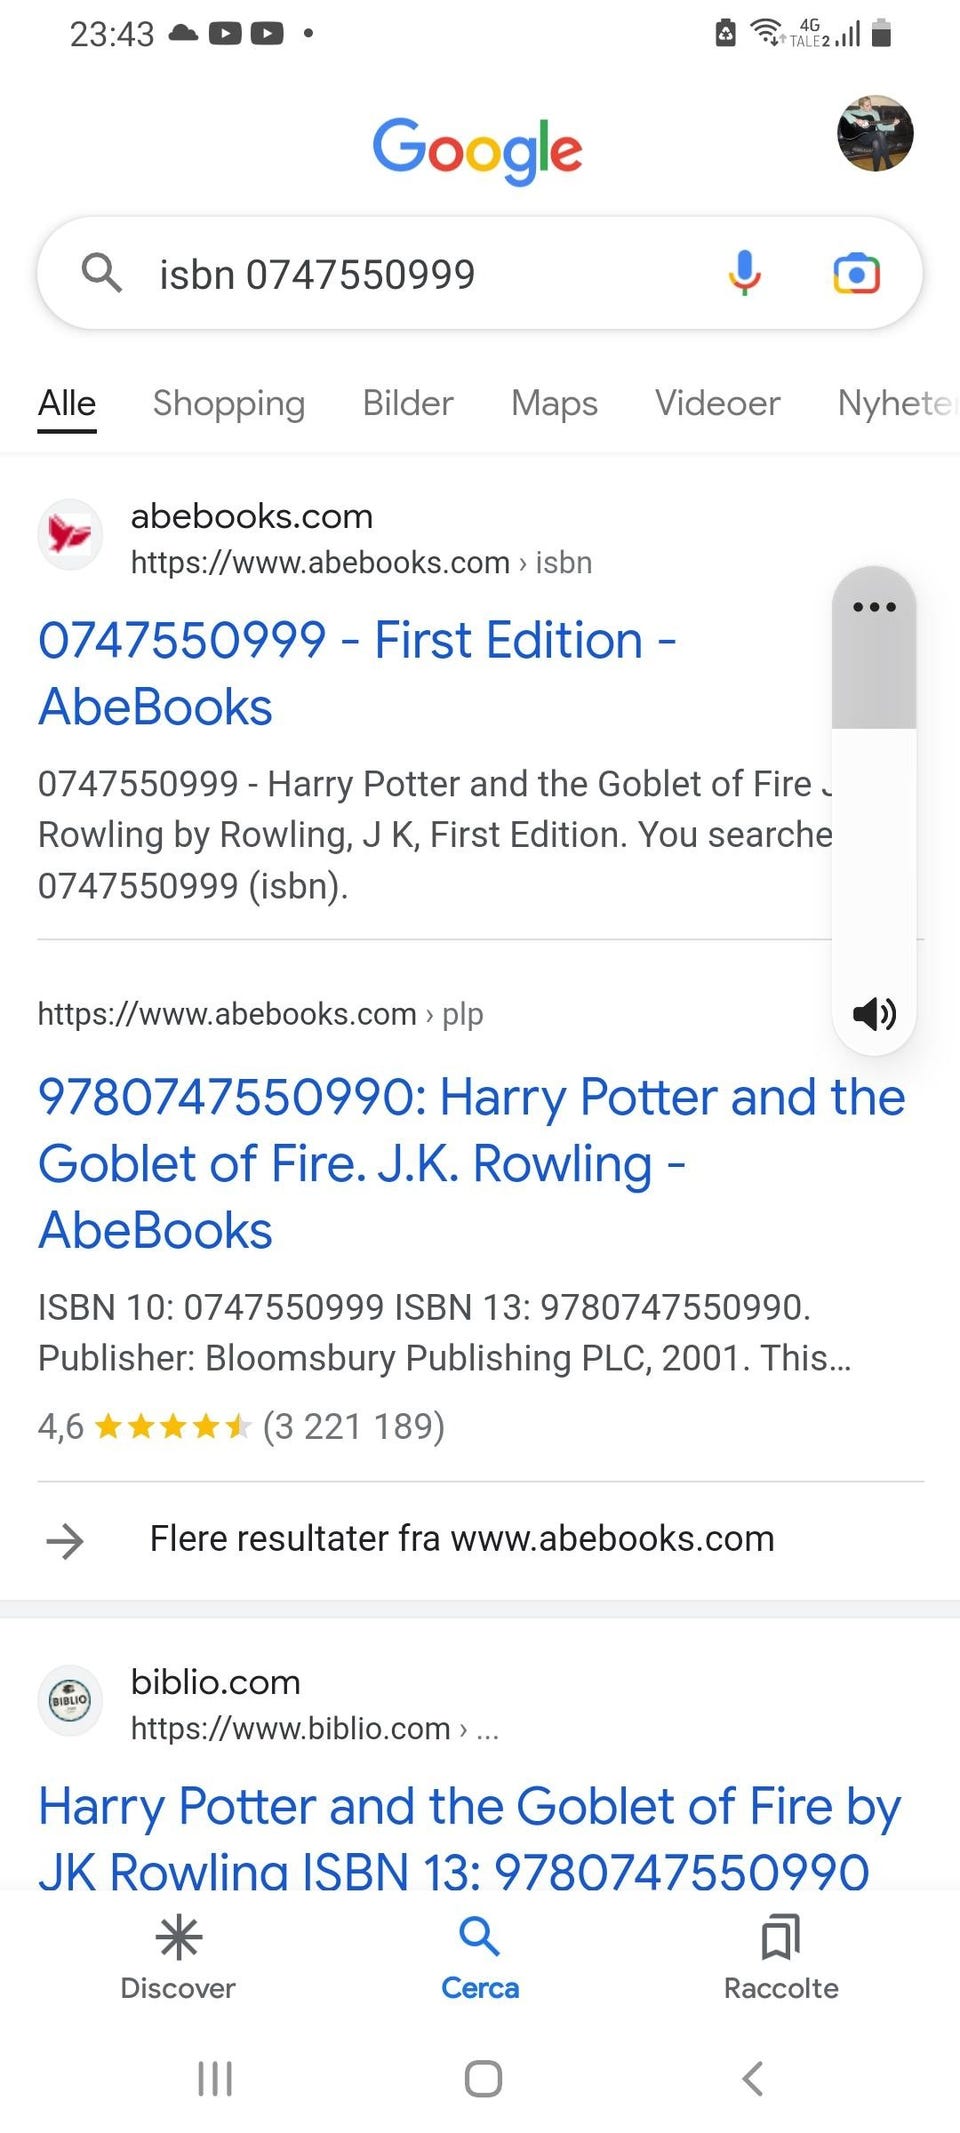Tap the Cerca search tab
This screenshot has height=2133, width=960.
pyautogui.click(x=480, y=1960)
